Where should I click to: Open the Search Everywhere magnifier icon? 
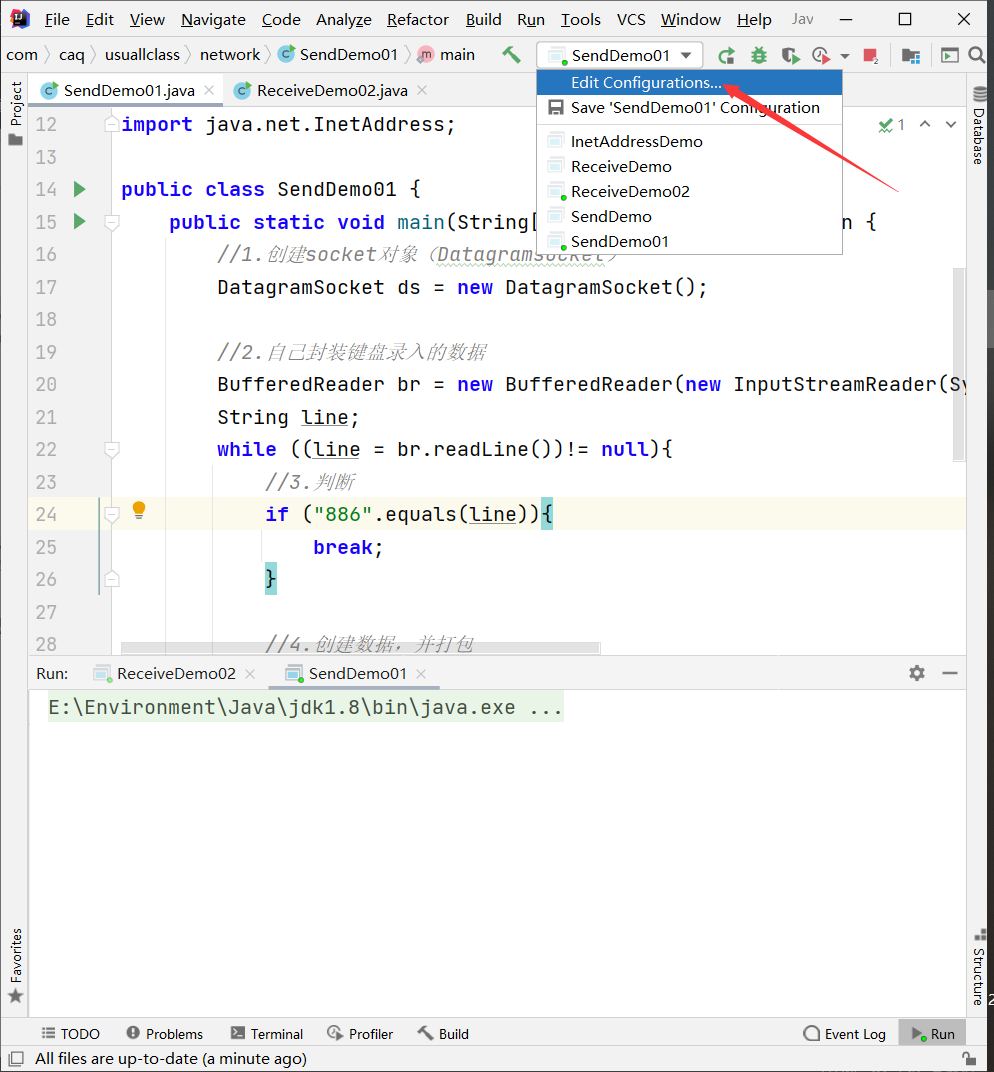[x=977, y=55]
